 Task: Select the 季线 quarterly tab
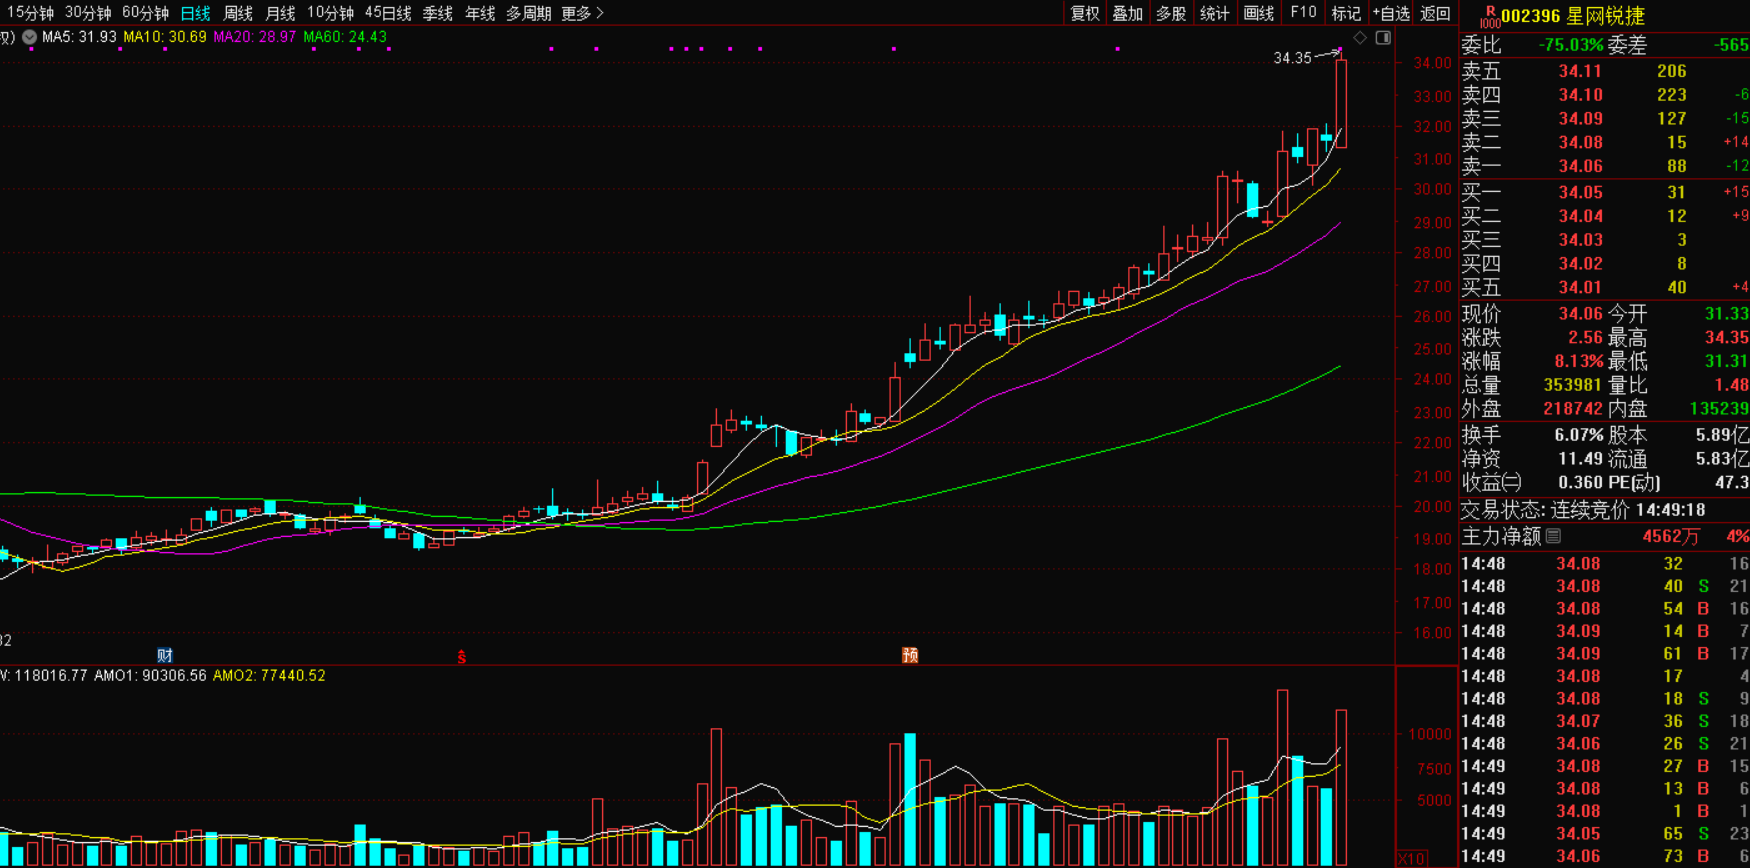(x=438, y=13)
